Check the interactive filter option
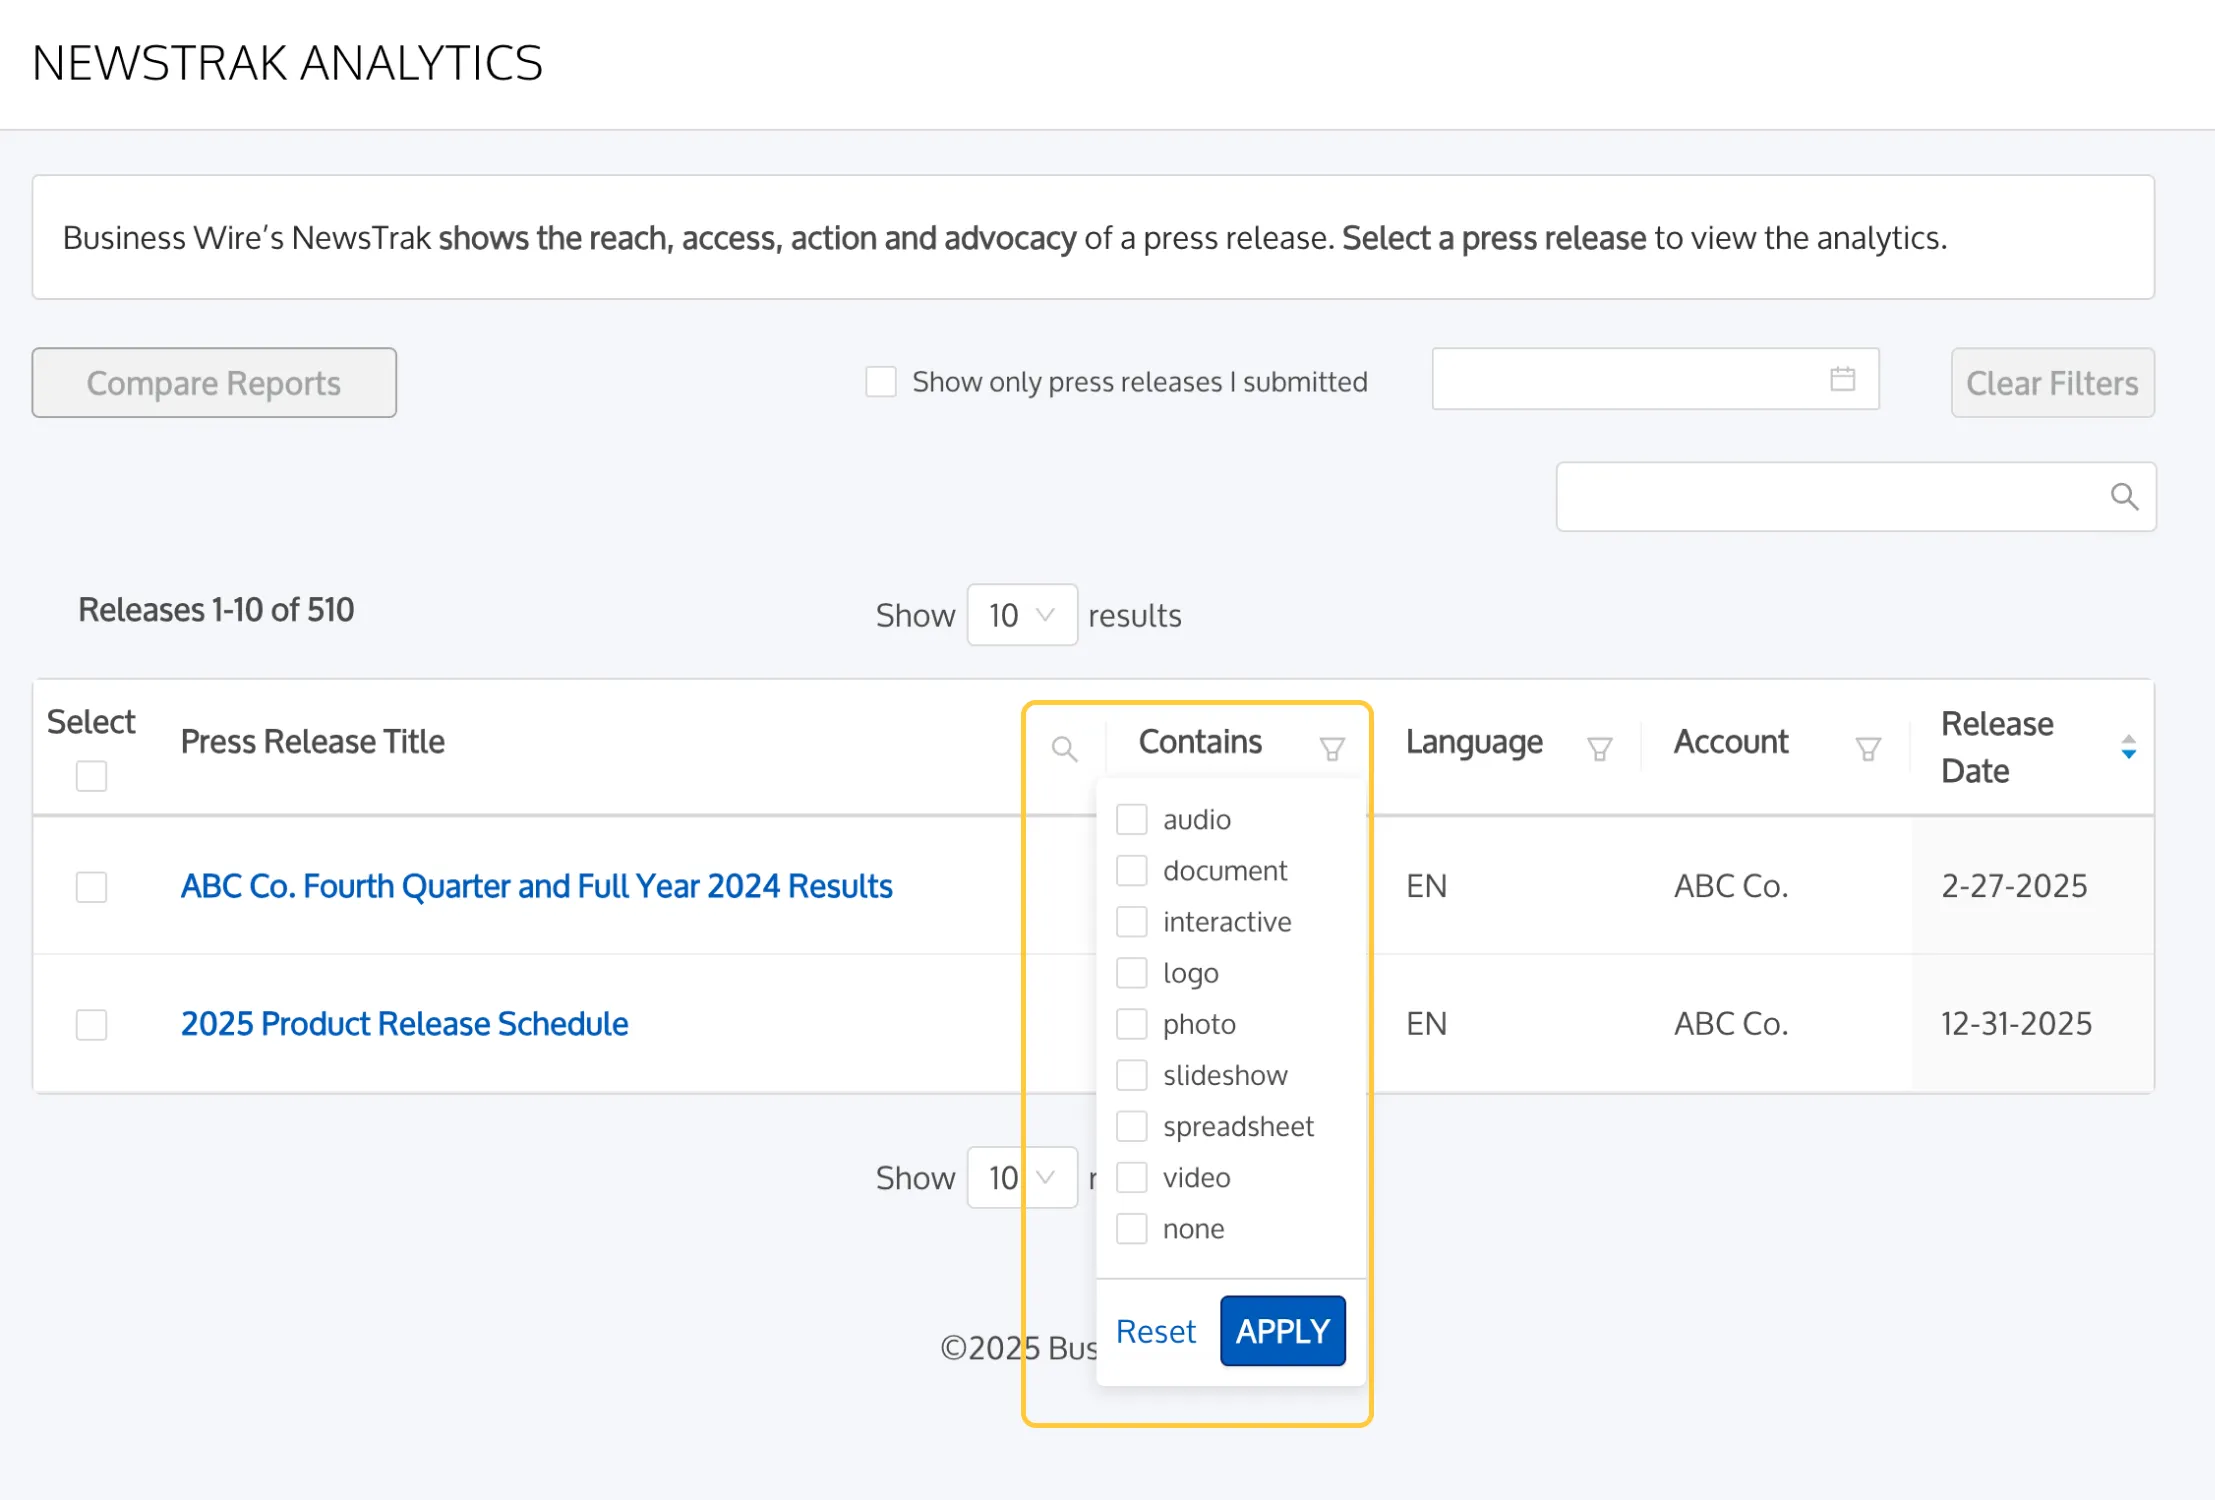The width and height of the screenshot is (2215, 1500). [1131, 921]
